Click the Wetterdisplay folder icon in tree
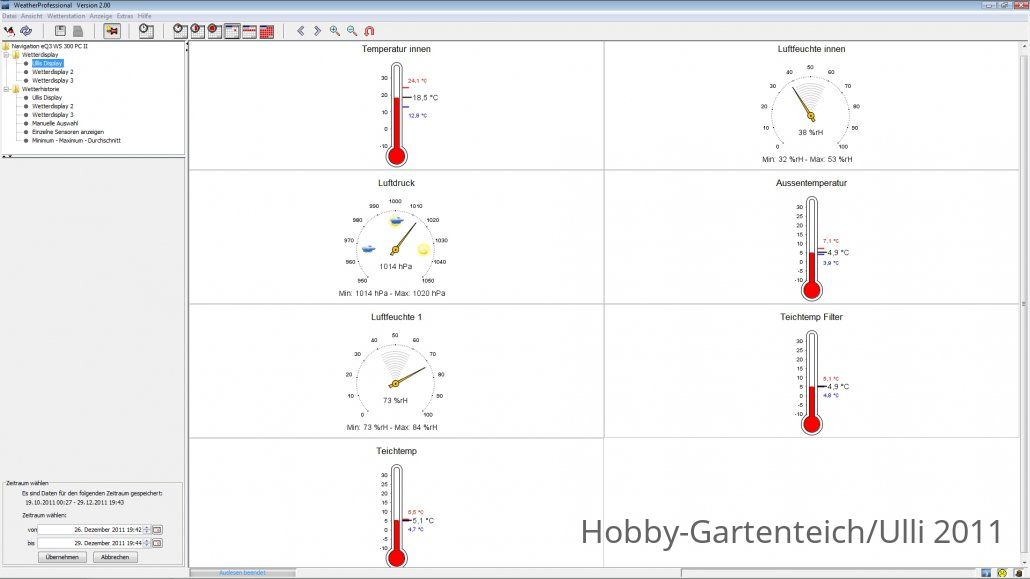 pos(16,55)
